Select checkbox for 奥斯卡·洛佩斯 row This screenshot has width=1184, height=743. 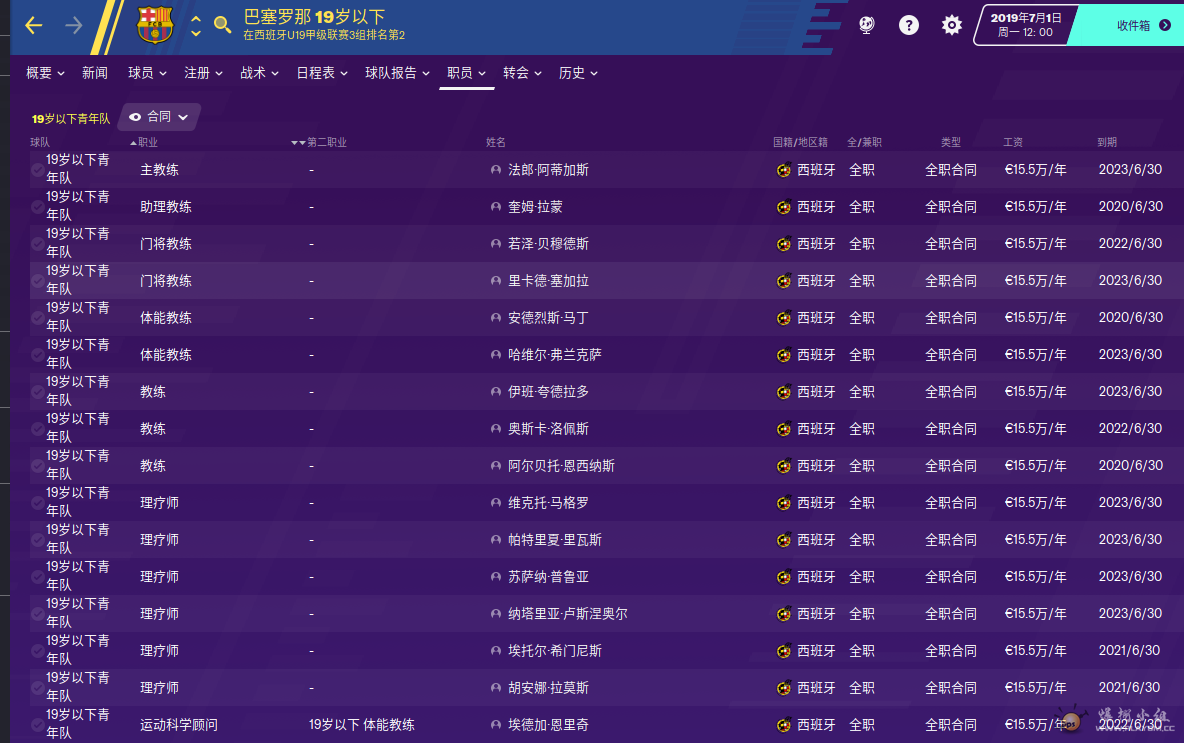(x=37, y=429)
